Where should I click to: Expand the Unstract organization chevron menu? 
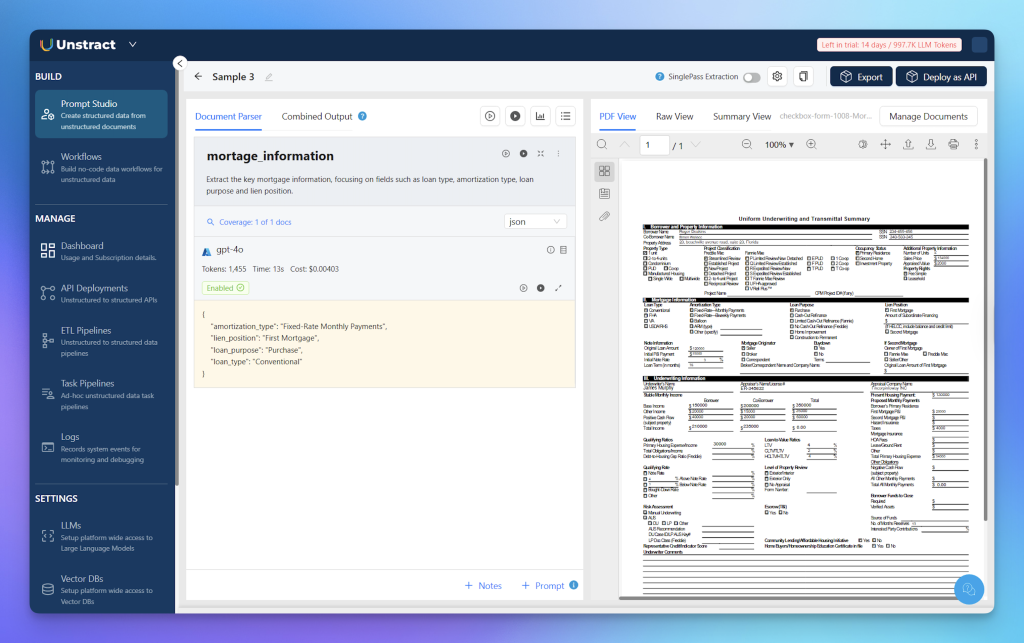(133, 44)
